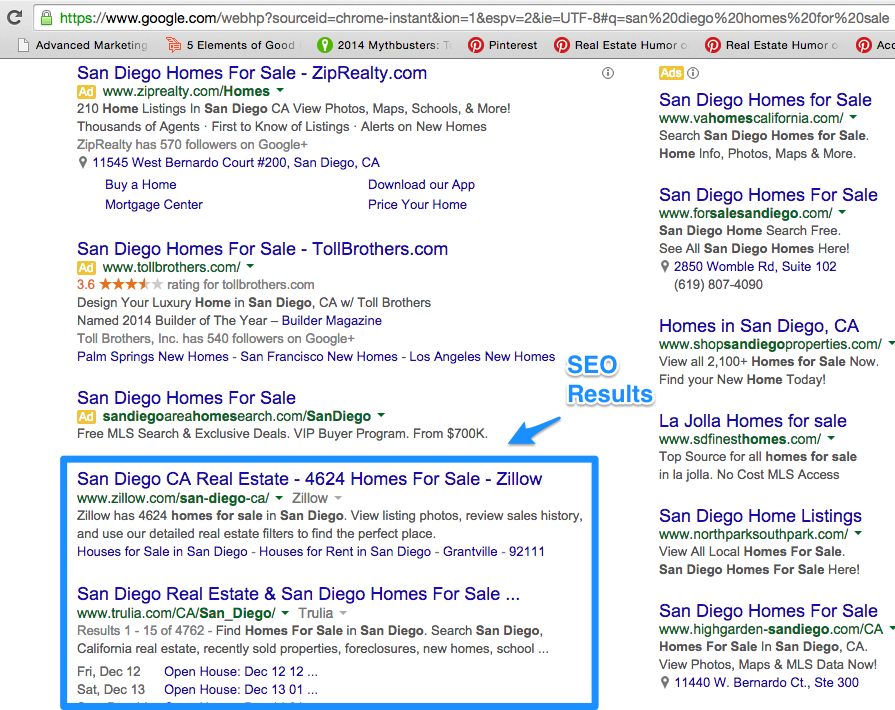The image size is (895, 710).
Task: Open the Open House: Dec 12 link
Action: [x=241, y=672]
